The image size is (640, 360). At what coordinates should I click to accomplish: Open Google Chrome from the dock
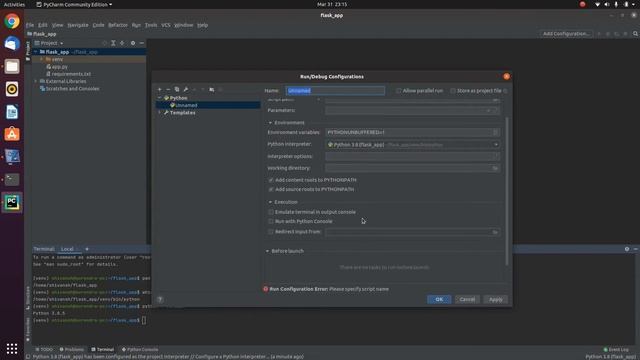tap(12, 21)
